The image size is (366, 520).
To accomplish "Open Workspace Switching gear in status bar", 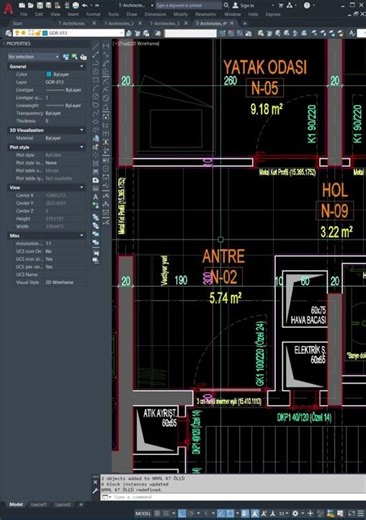I will pyautogui.click(x=295, y=513).
